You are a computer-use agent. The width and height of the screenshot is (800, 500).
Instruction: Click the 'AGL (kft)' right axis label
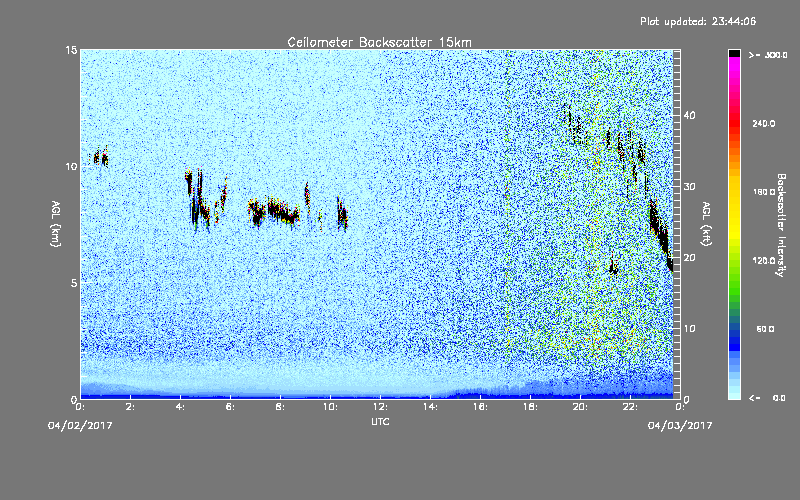click(706, 224)
